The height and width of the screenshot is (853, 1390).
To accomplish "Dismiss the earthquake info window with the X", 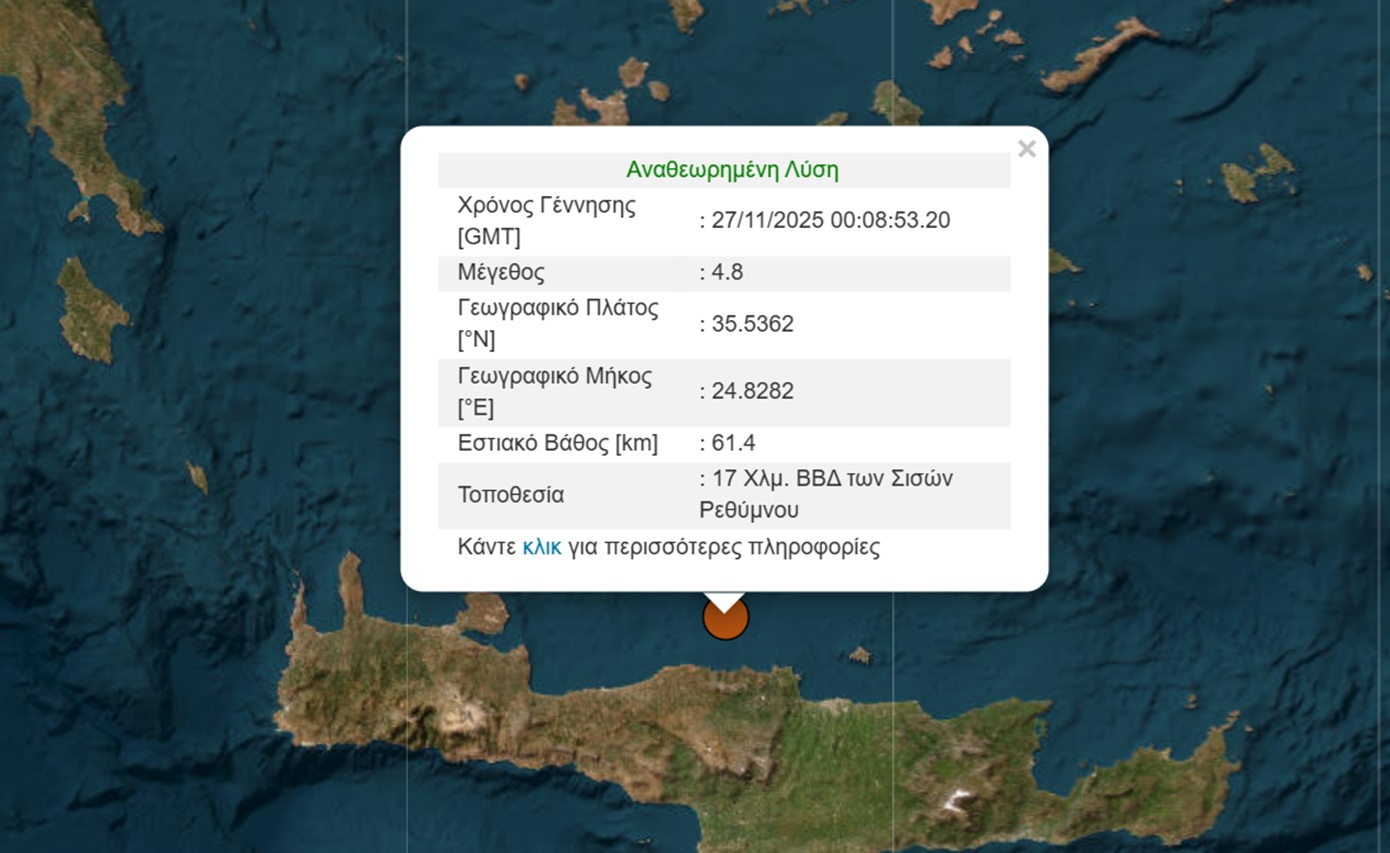I will click(1027, 148).
